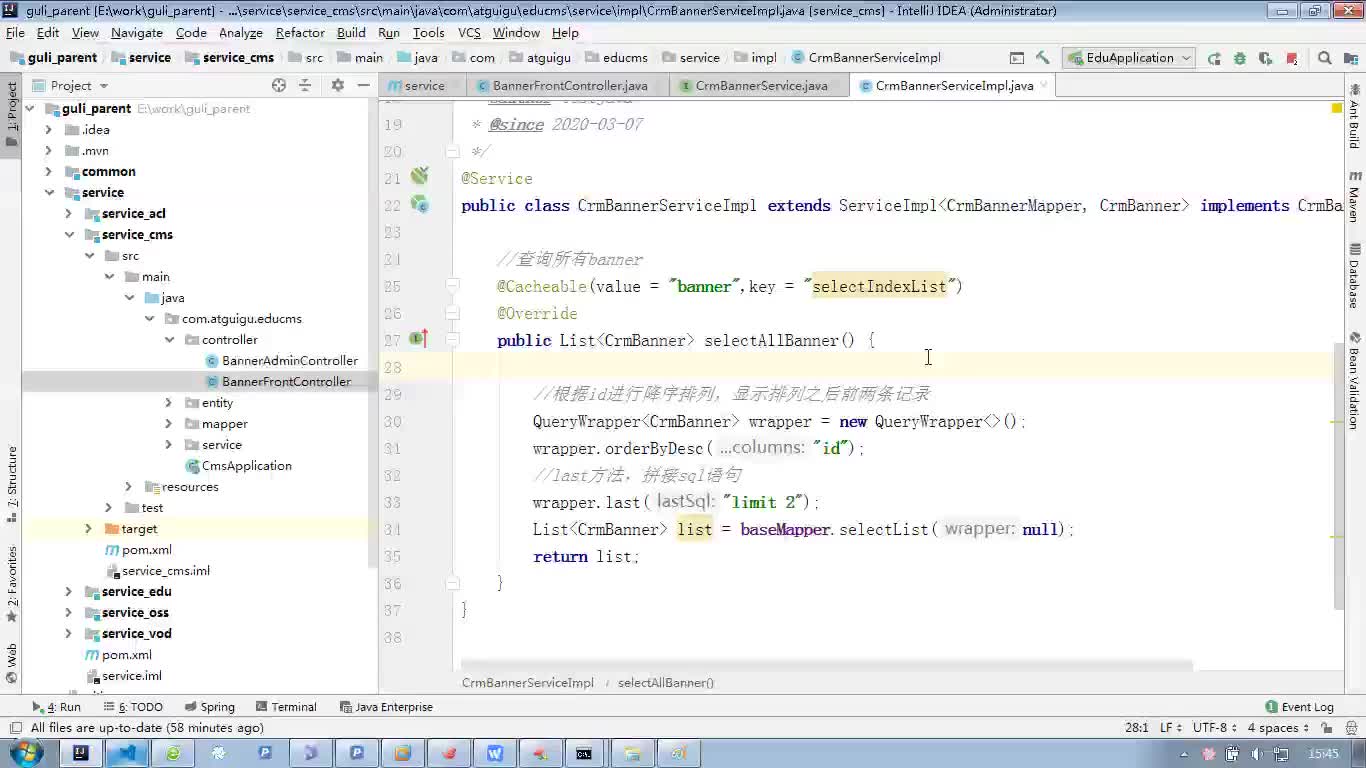The image size is (1366, 768).
Task: Open the Spring tool window button
Action: [209, 707]
